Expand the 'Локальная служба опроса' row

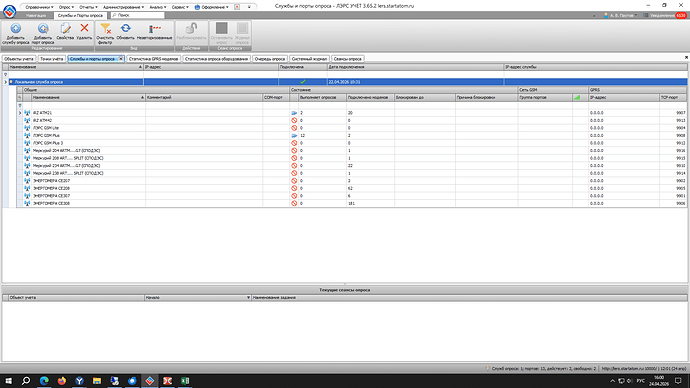tap(6, 82)
